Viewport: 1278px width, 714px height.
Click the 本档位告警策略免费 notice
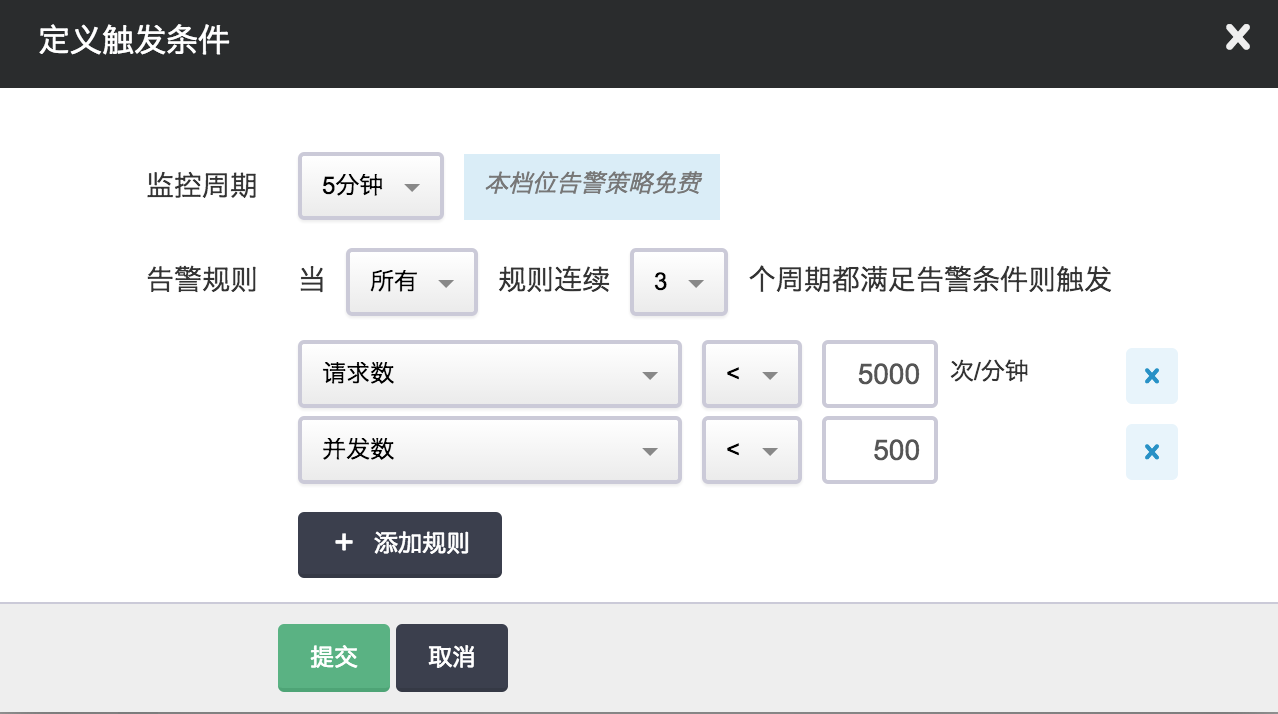tap(592, 185)
